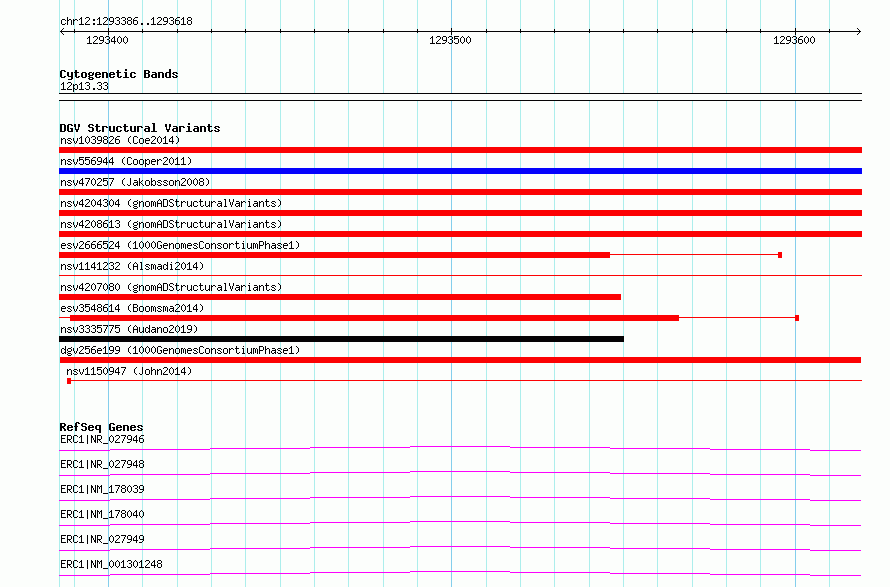Click the DGV Structural Variants track title
Viewport: 890px width, 587px height.
click(140, 128)
